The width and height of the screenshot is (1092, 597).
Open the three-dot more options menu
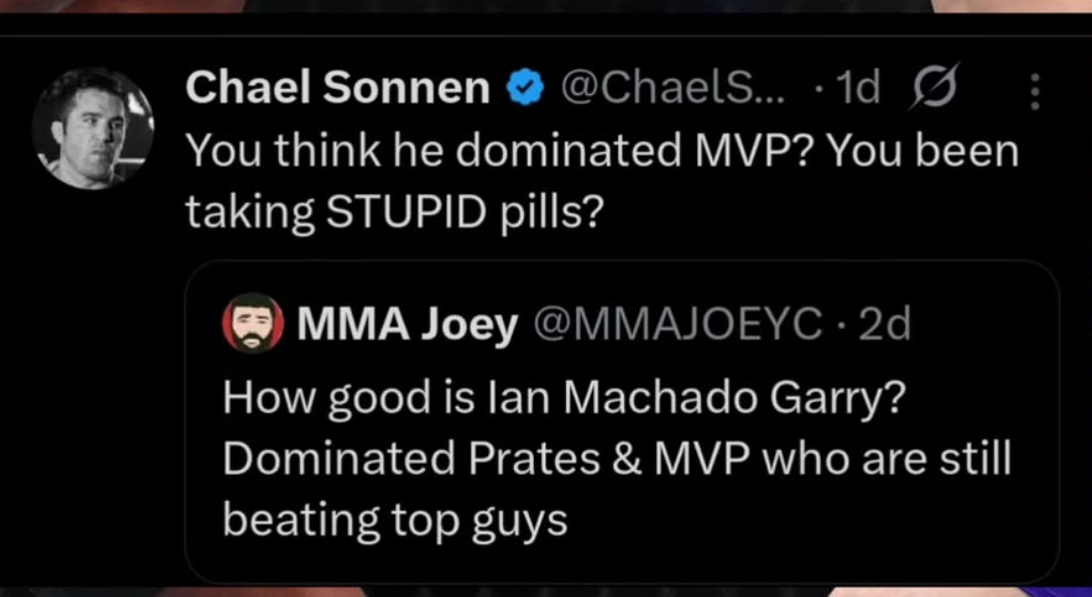click(1035, 93)
